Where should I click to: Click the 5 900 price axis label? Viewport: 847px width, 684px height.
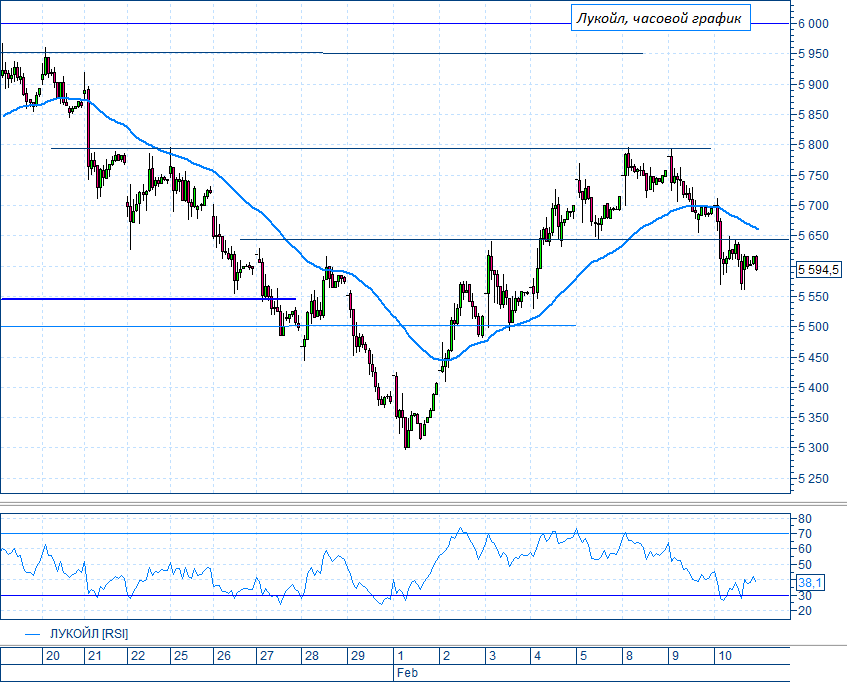814,84
